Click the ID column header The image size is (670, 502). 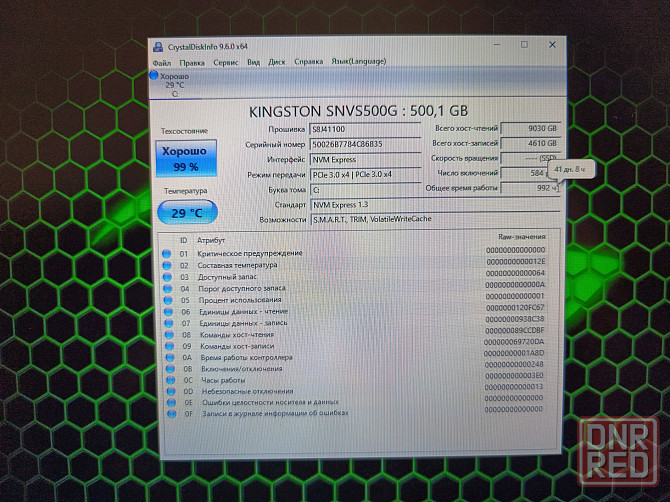tap(183, 241)
